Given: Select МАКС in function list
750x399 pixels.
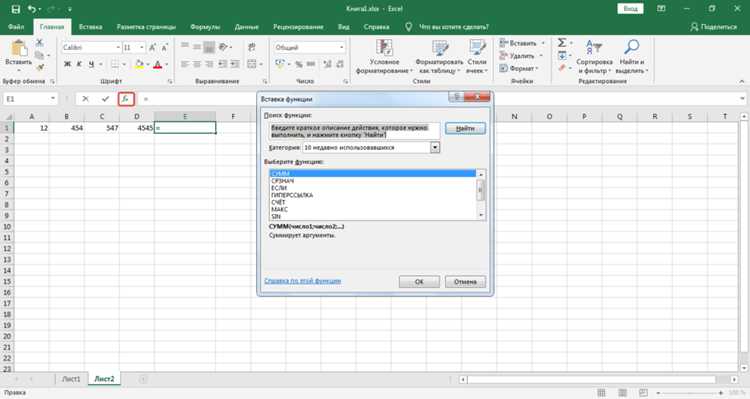Looking at the screenshot, I should point(280,210).
